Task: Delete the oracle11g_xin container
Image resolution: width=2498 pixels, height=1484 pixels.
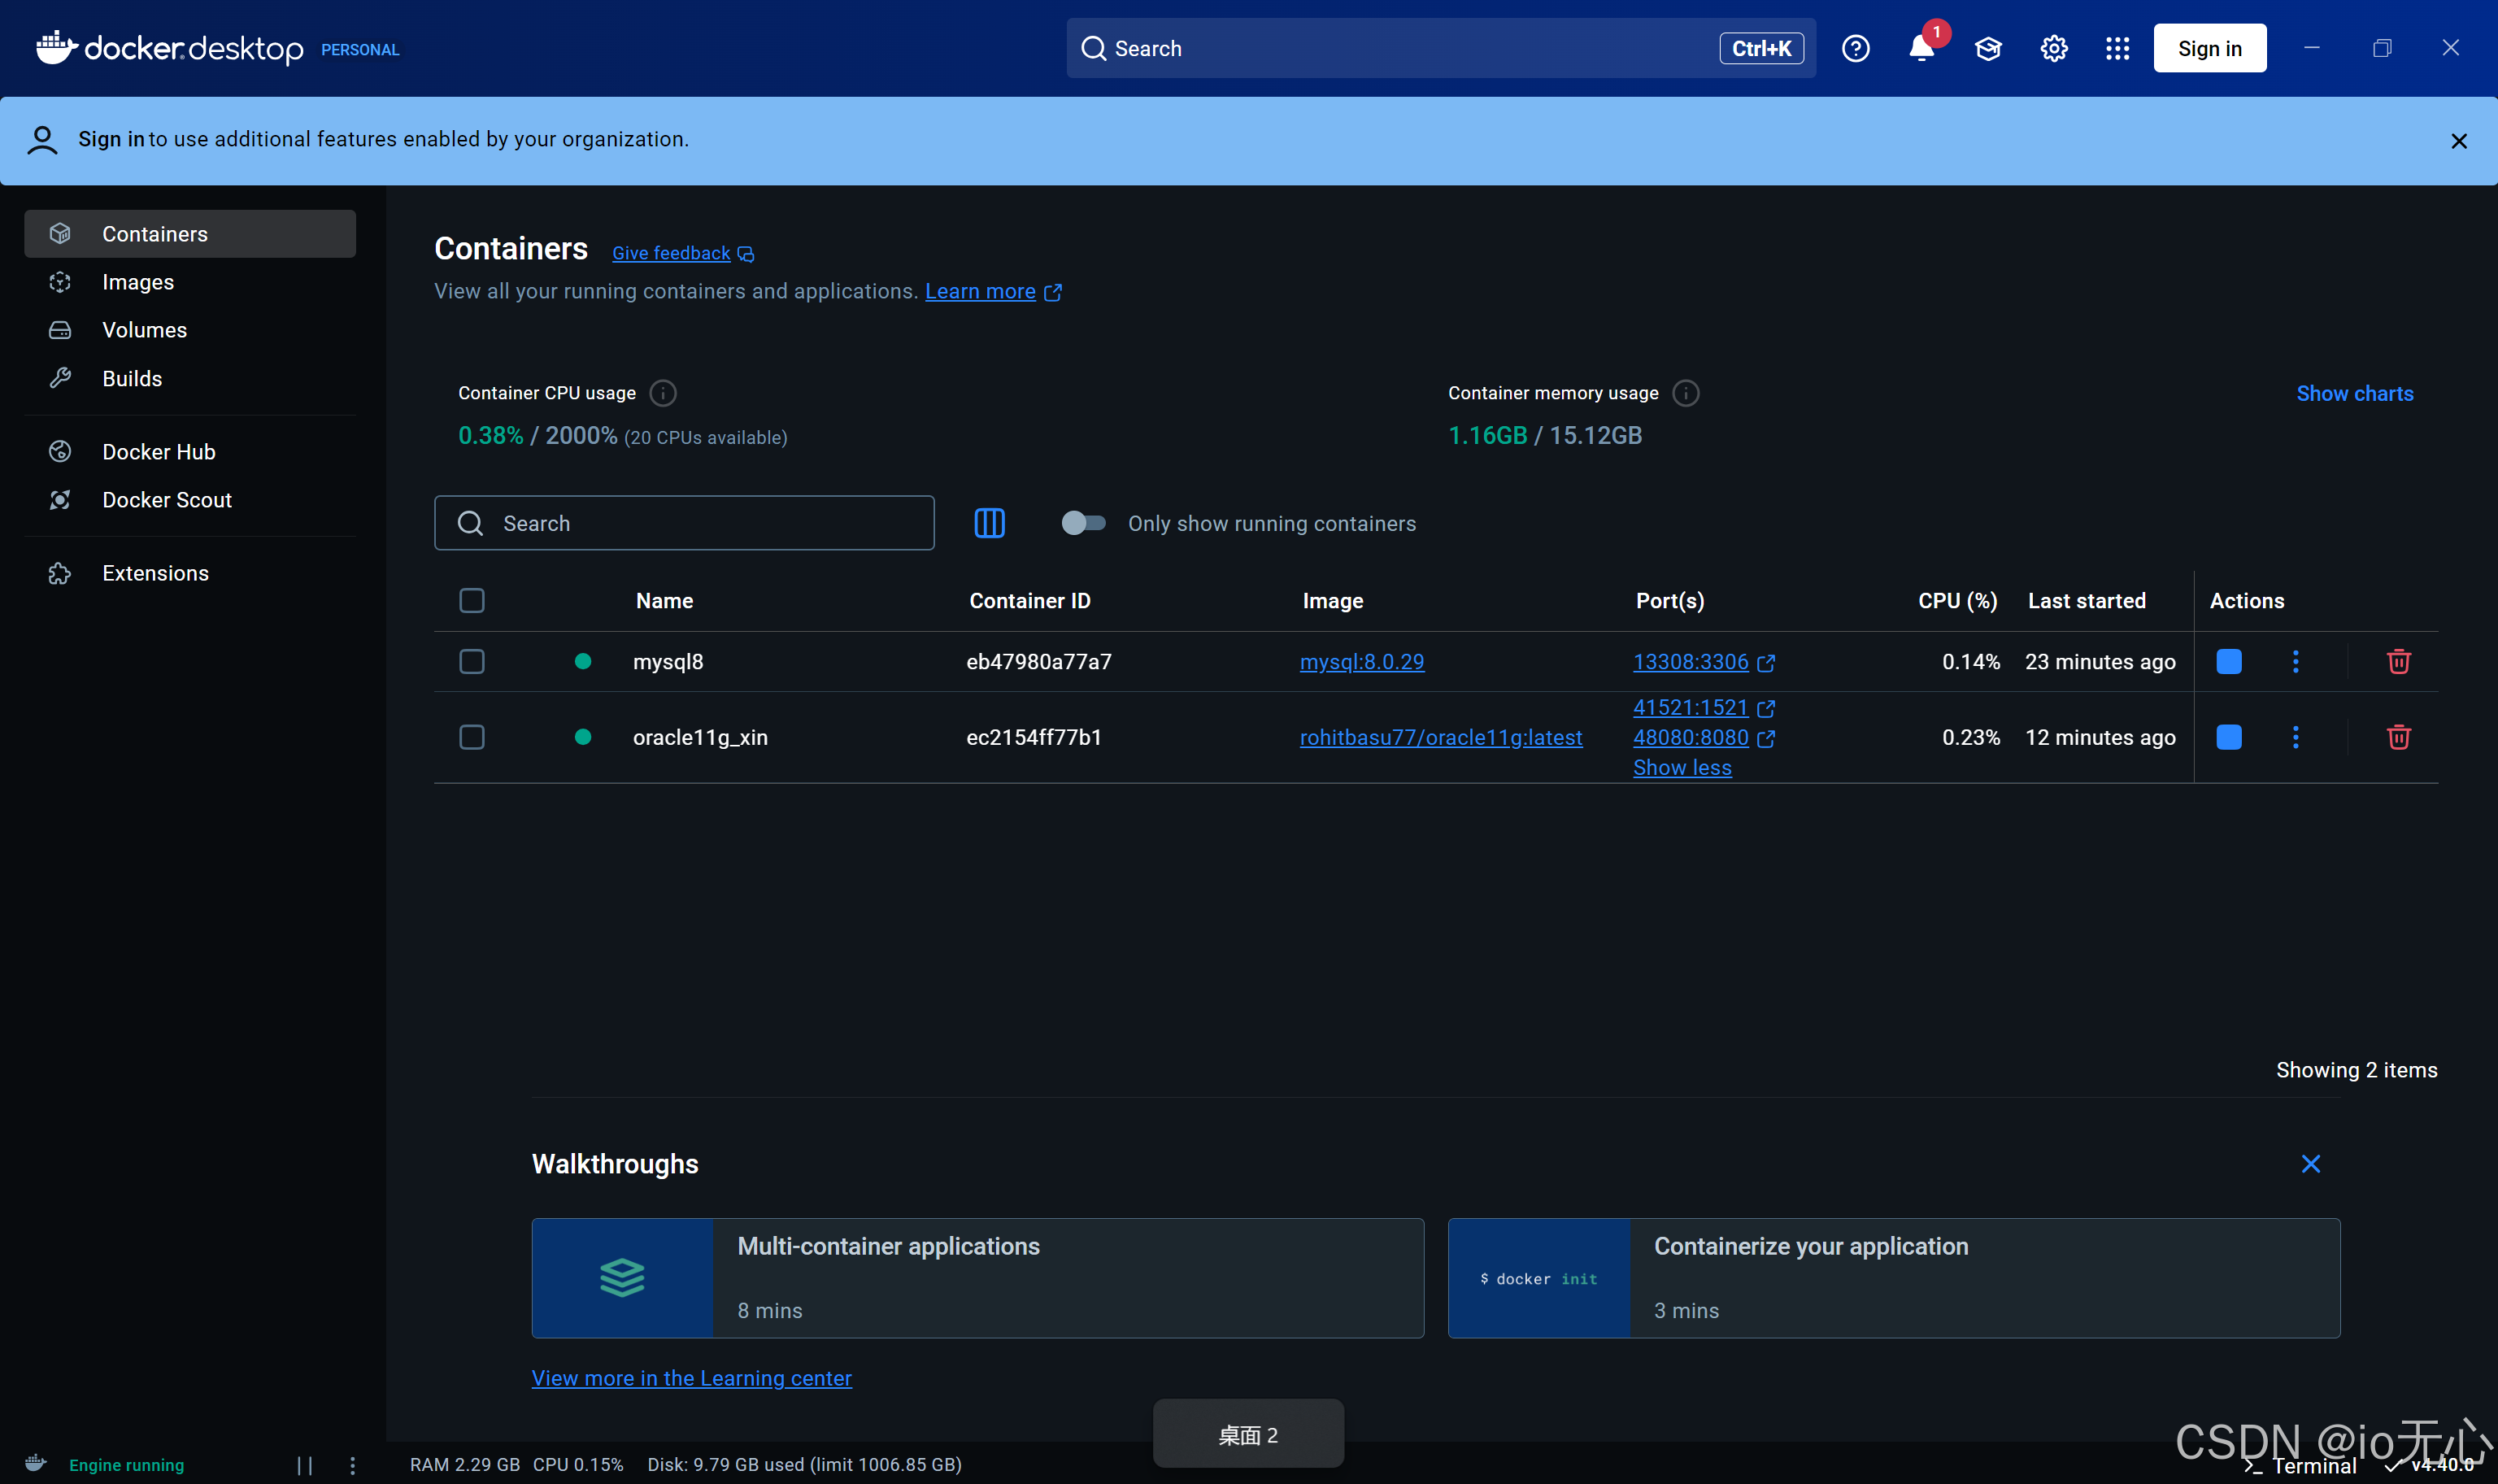Action: 2398,737
